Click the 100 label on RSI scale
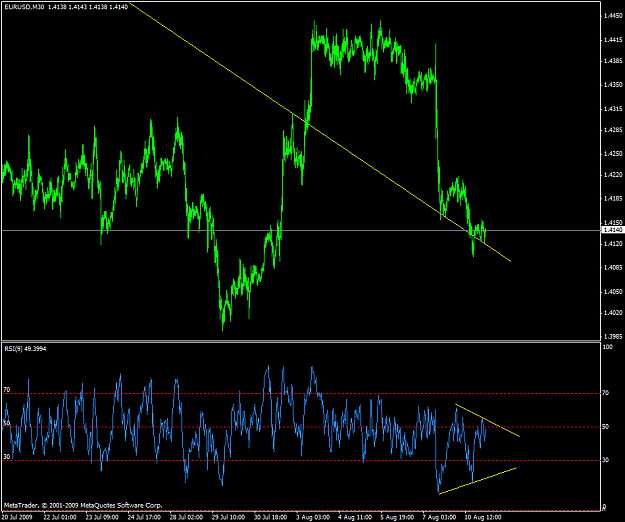This screenshot has width=625, height=522. pos(607,347)
